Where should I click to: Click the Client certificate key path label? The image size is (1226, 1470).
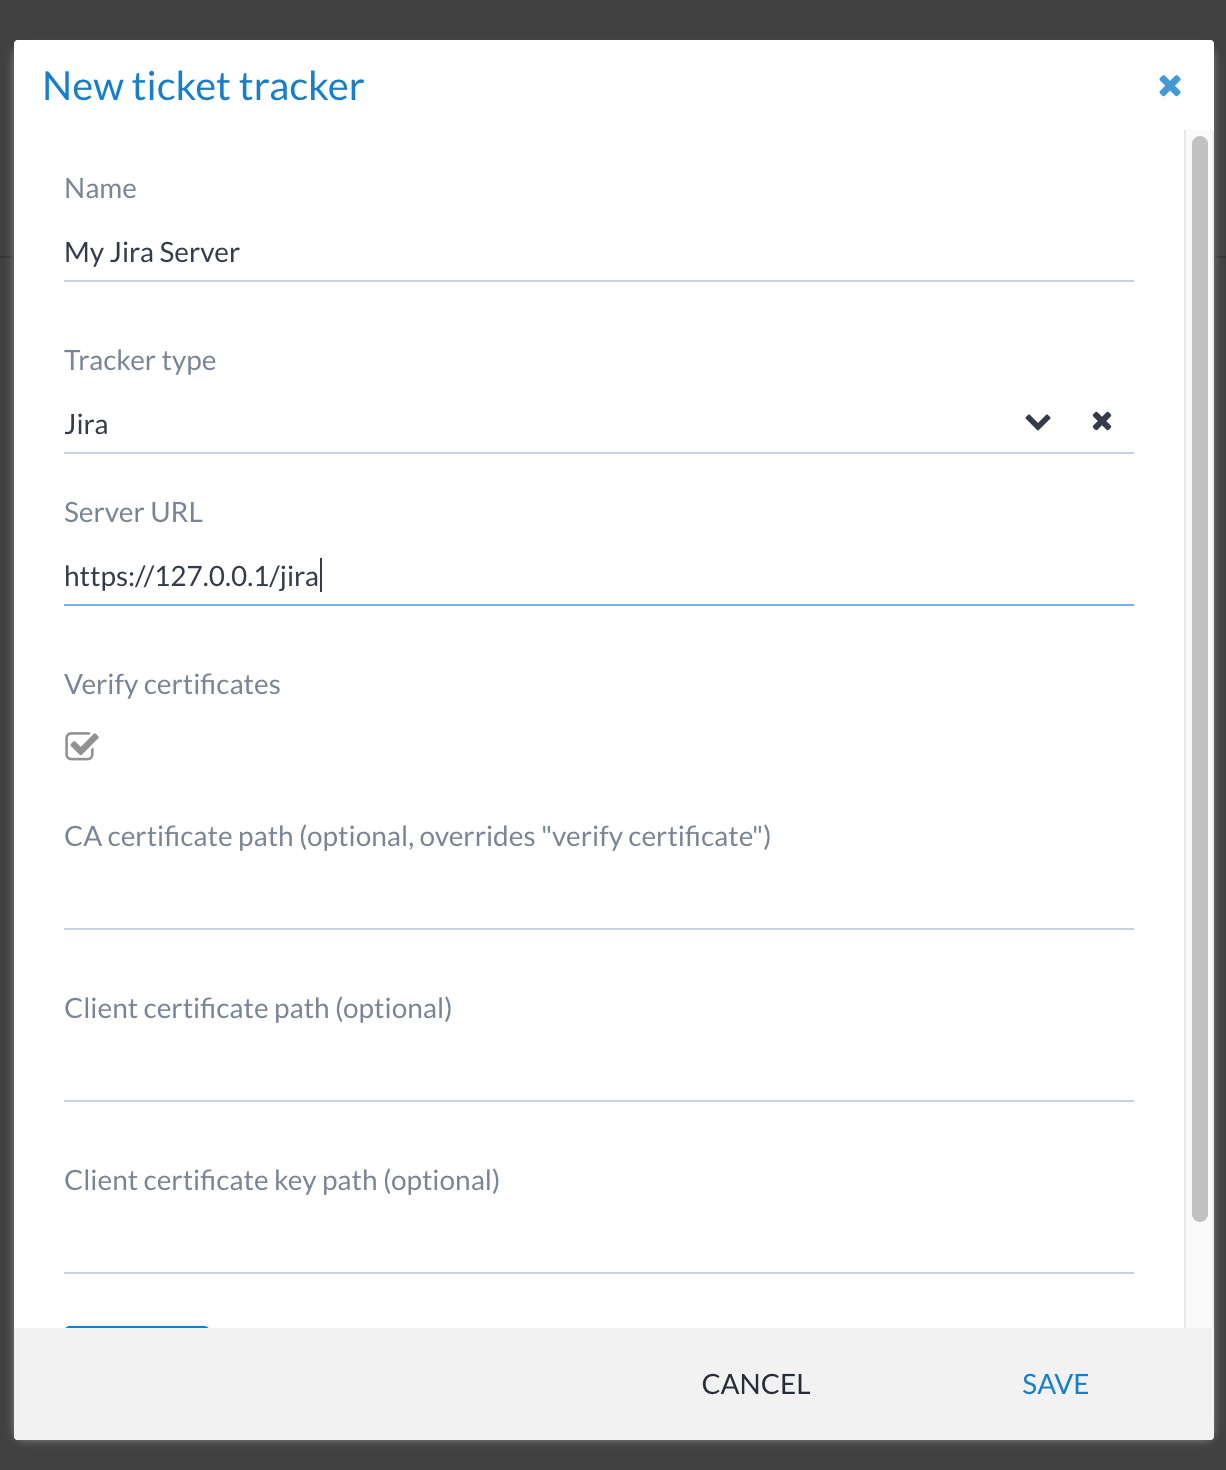tap(281, 1181)
